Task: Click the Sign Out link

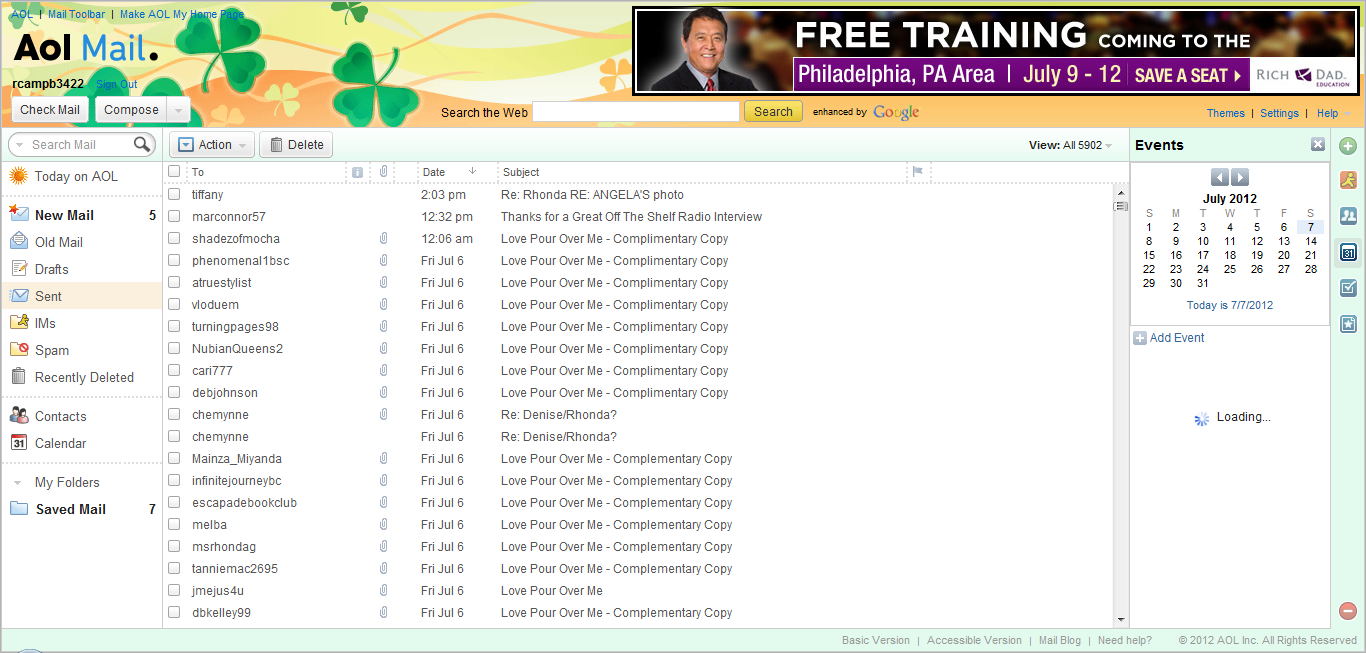Action: pyautogui.click(x=117, y=84)
